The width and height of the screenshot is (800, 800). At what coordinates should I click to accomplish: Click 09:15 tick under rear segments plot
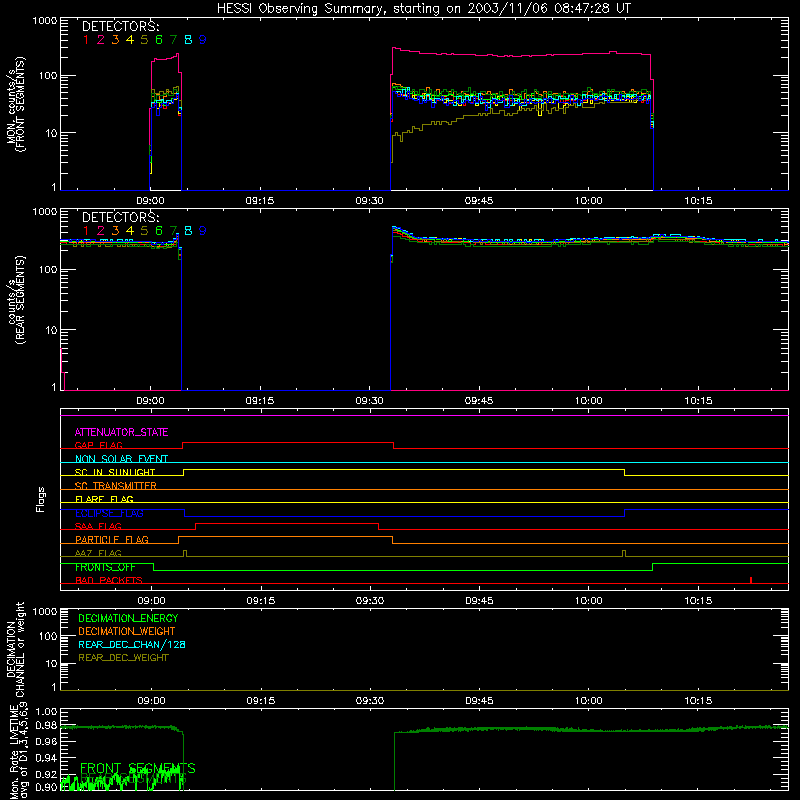click(x=260, y=401)
